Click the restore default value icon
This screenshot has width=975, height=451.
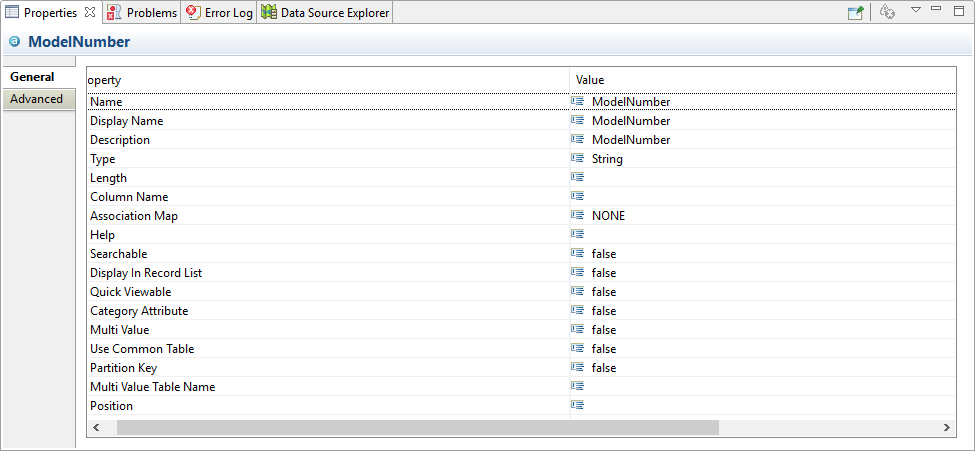tap(887, 12)
